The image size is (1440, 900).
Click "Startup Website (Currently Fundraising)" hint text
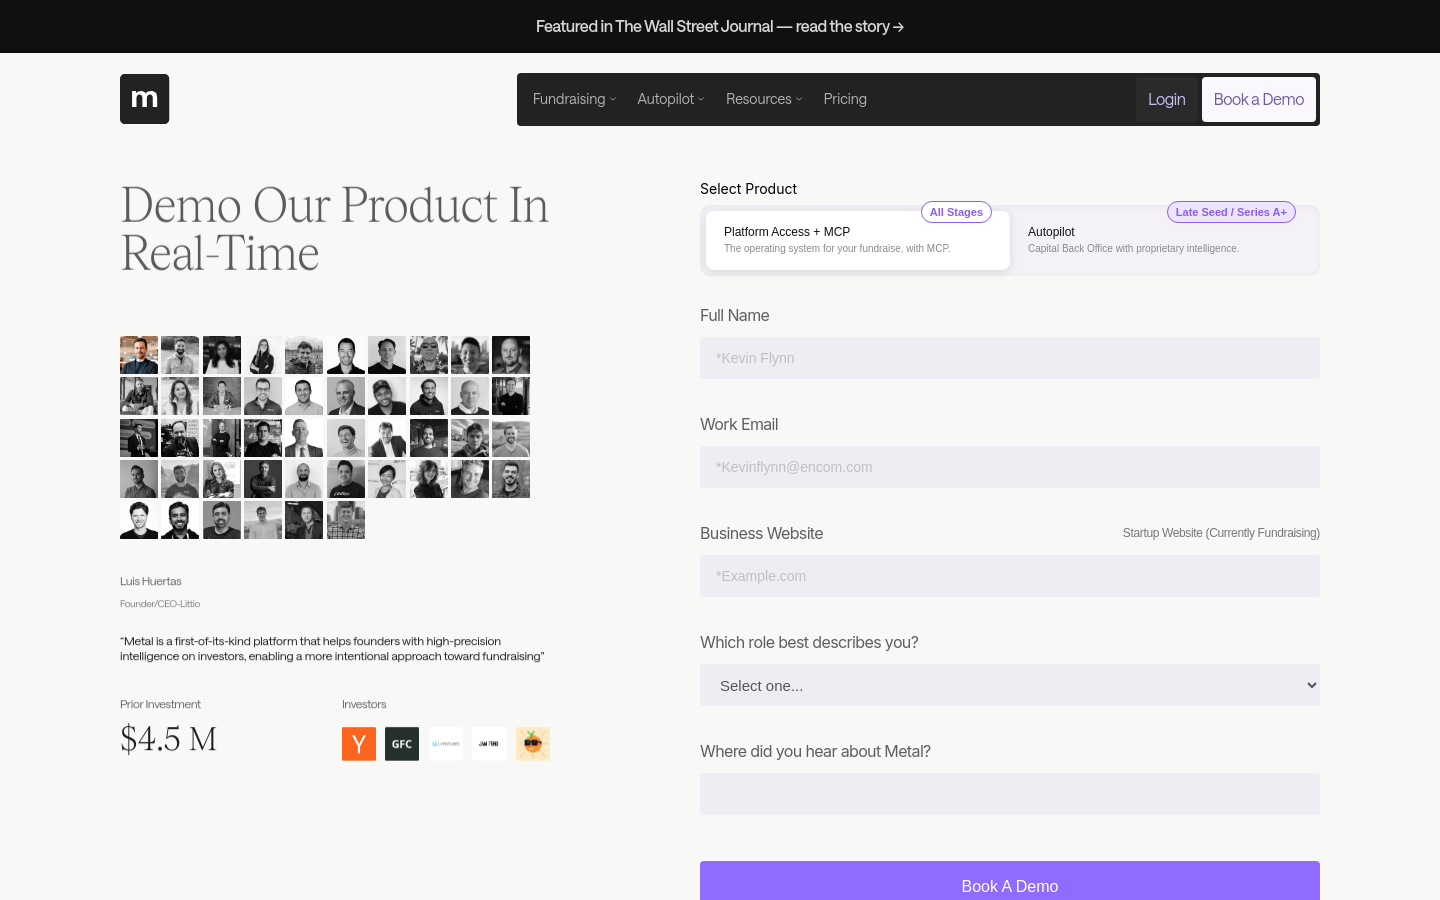pyautogui.click(x=1221, y=533)
